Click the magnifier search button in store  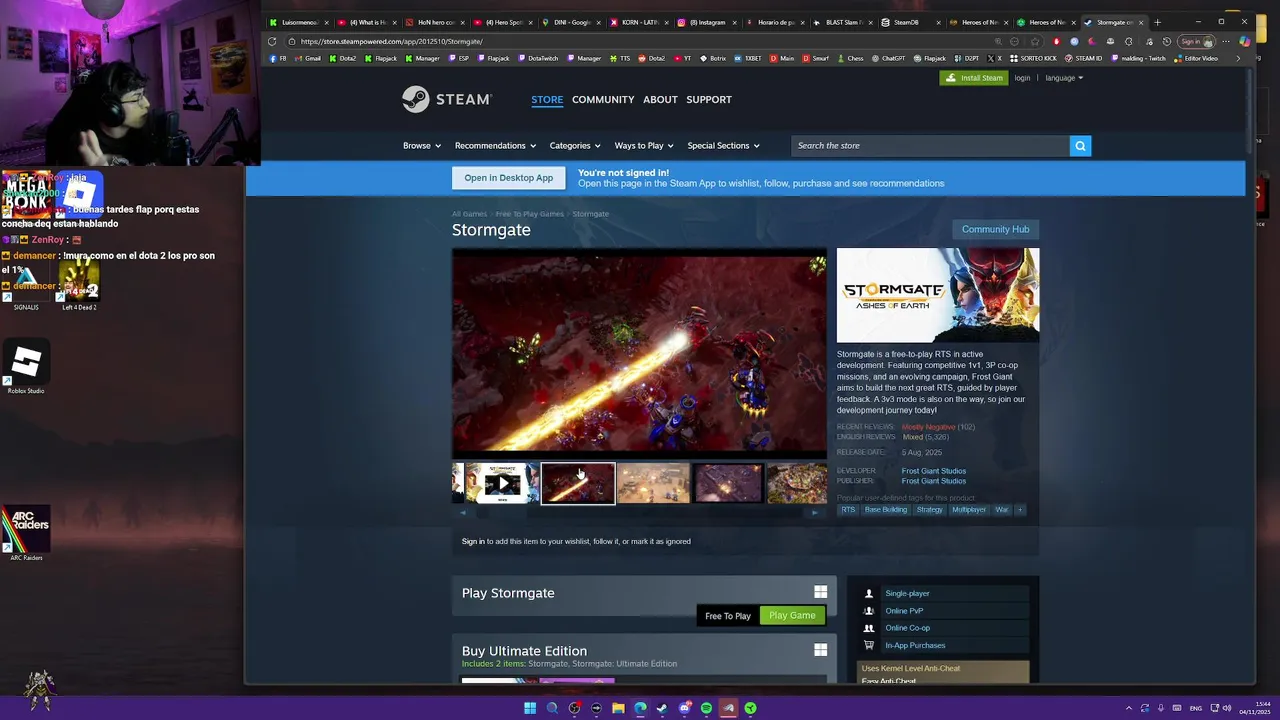[x=1080, y=146]
